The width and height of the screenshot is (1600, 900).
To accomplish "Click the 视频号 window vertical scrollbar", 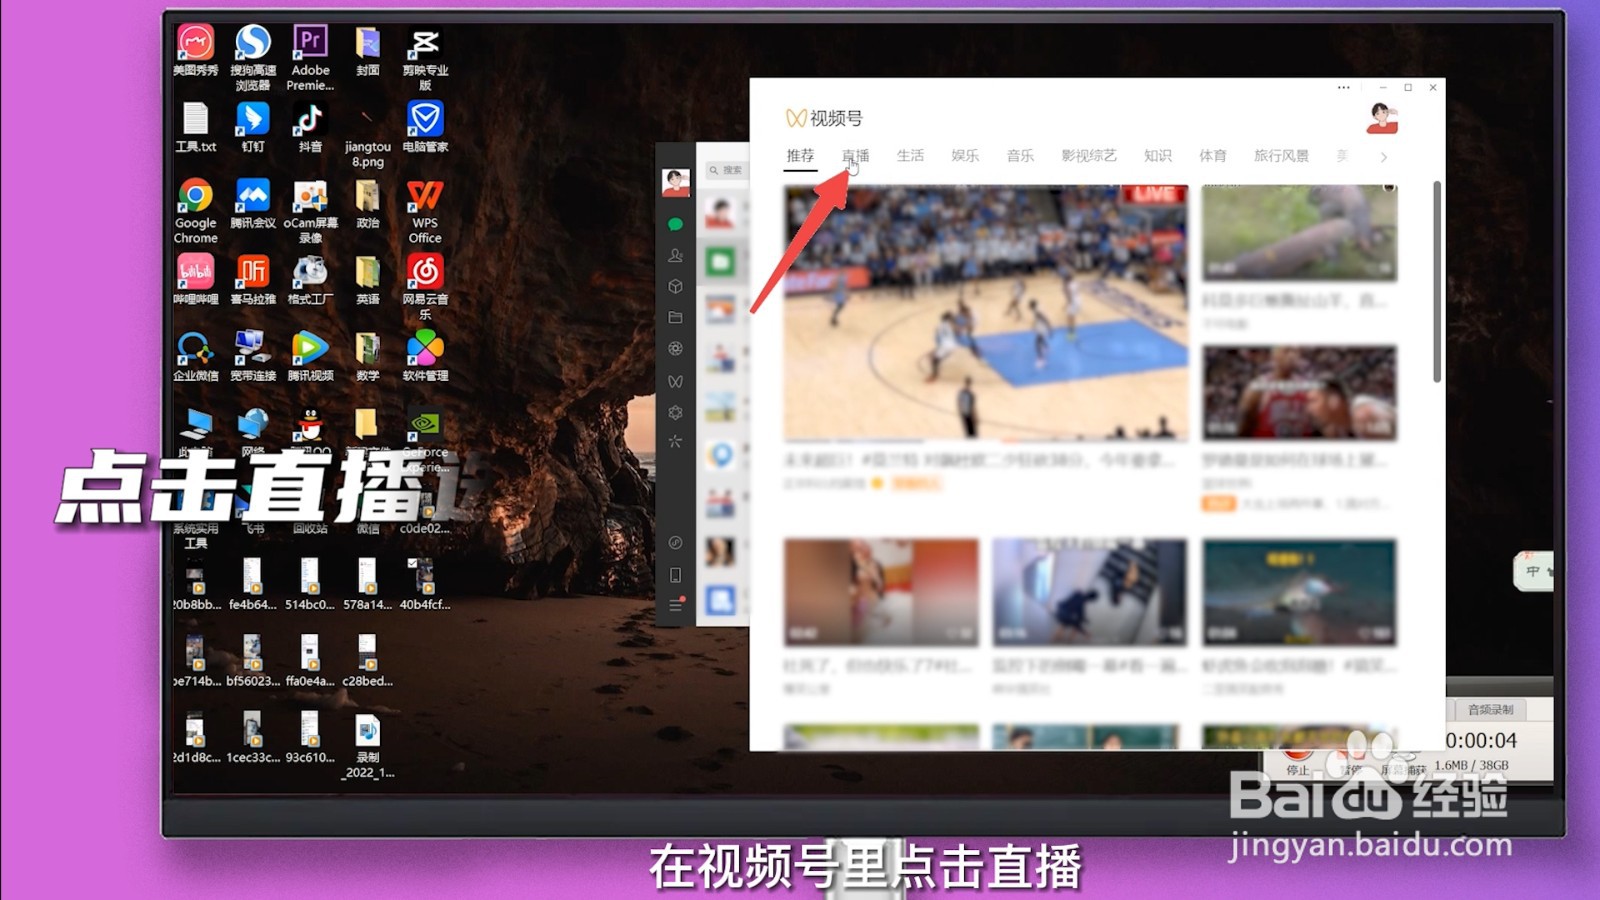I will pos(1437,281).
